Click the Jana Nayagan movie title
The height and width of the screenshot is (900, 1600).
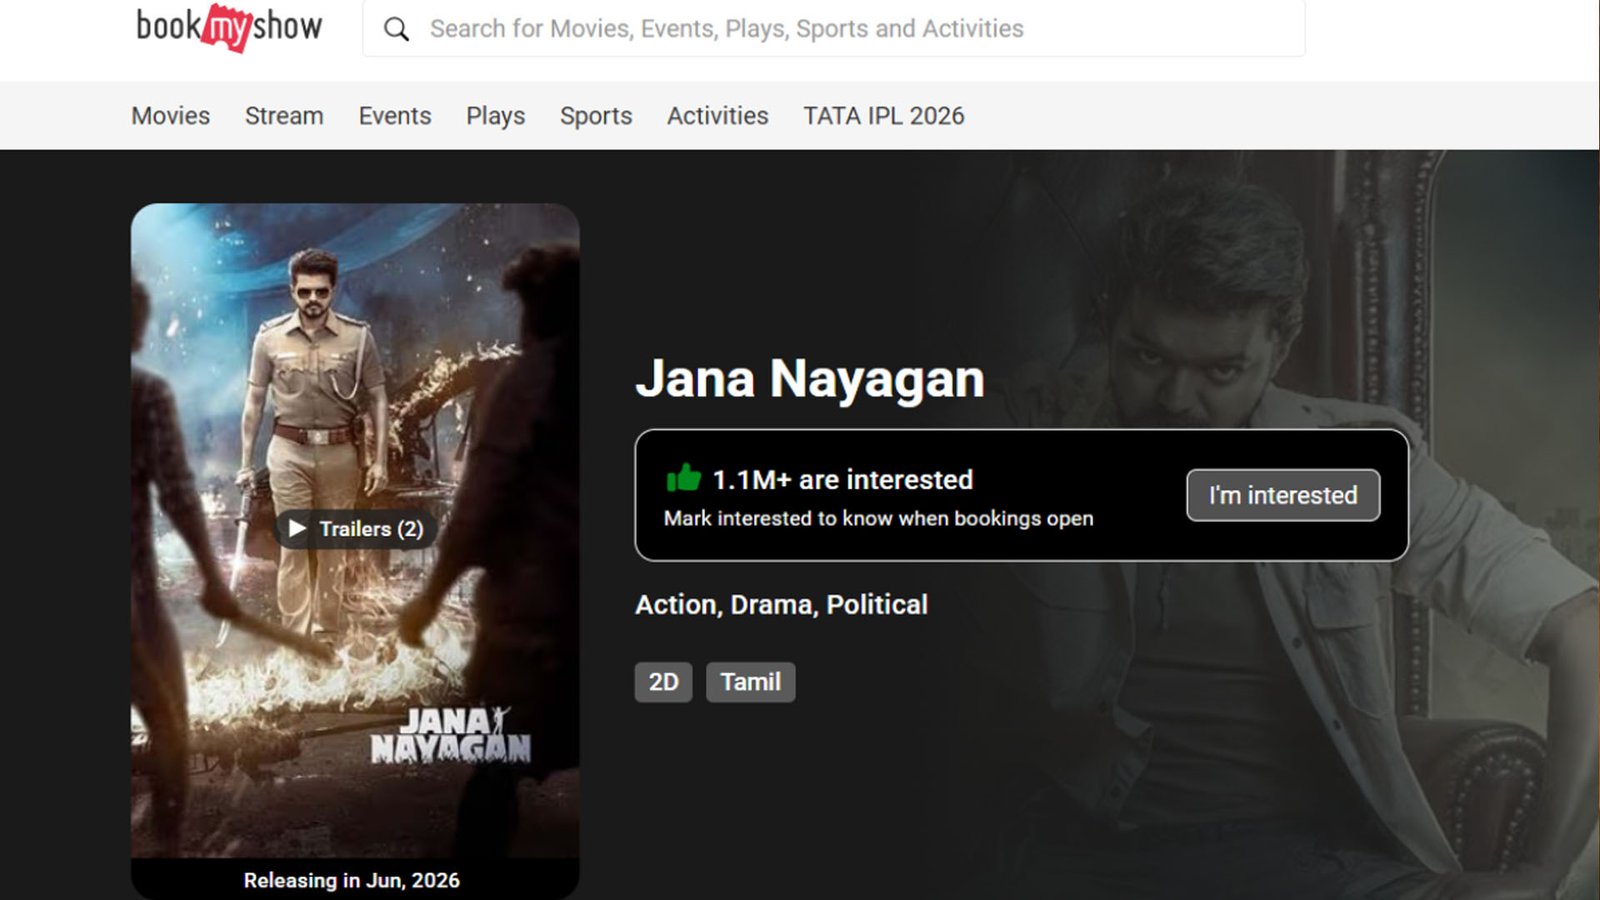(810, 378)
